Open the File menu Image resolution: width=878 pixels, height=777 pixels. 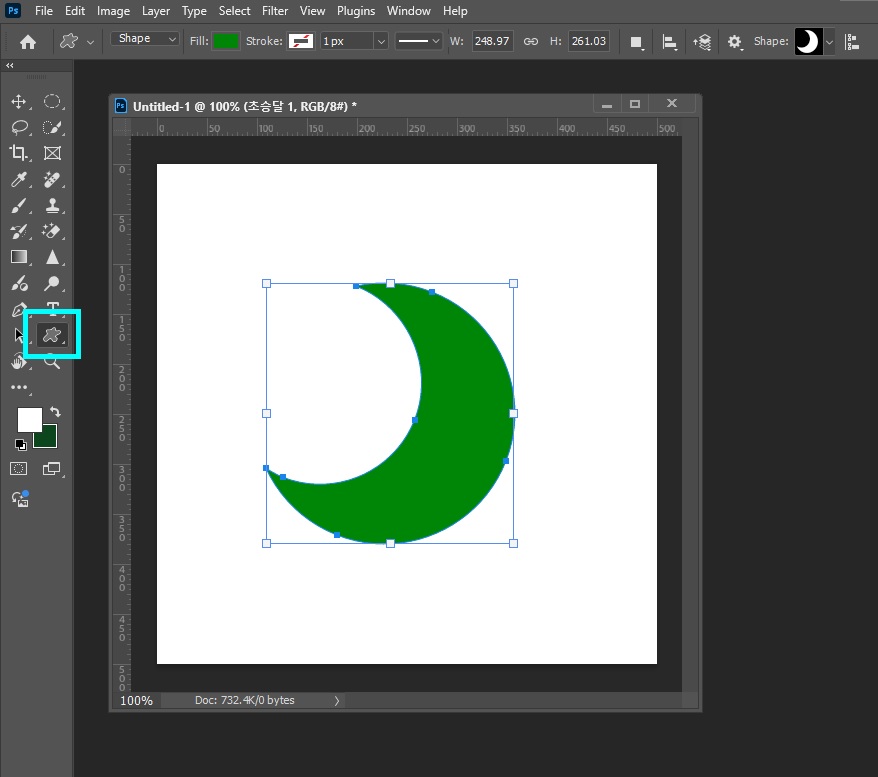point(44,11)
